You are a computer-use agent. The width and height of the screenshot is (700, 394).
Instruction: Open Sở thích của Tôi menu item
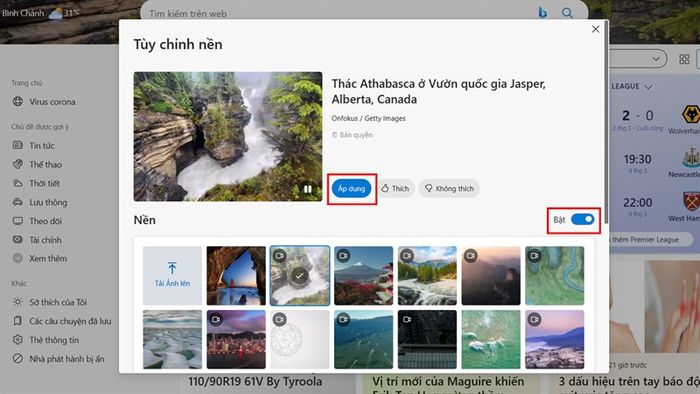50,302
